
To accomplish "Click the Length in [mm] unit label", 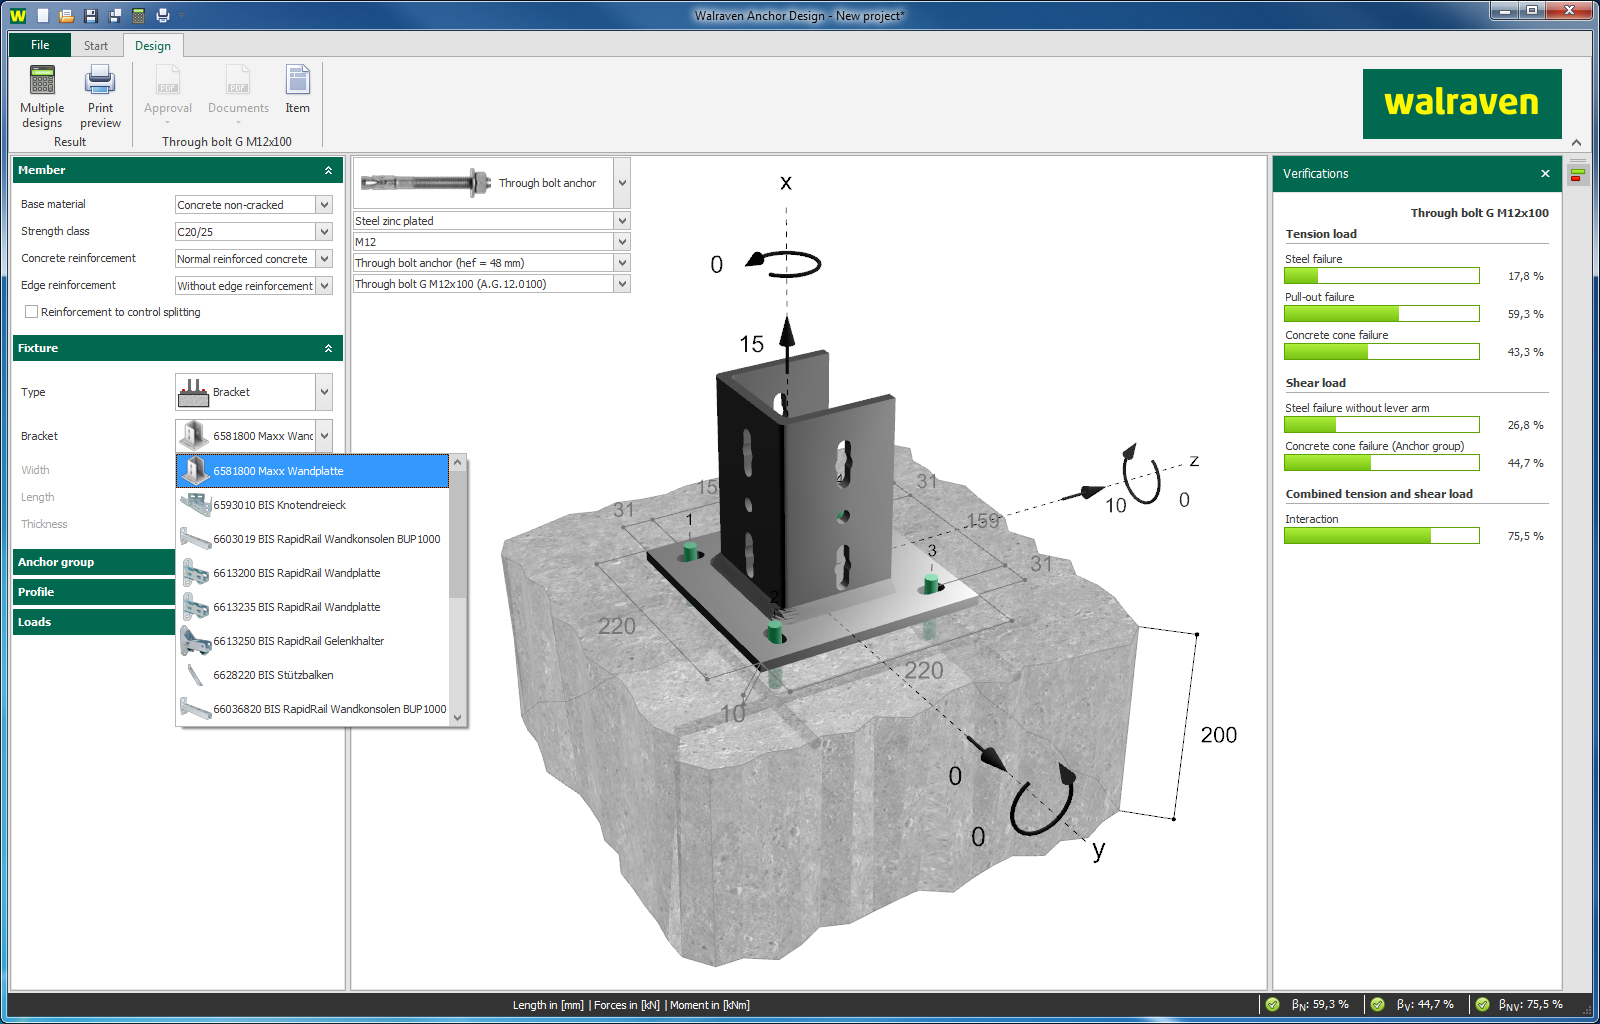I will click(548, 1005).
